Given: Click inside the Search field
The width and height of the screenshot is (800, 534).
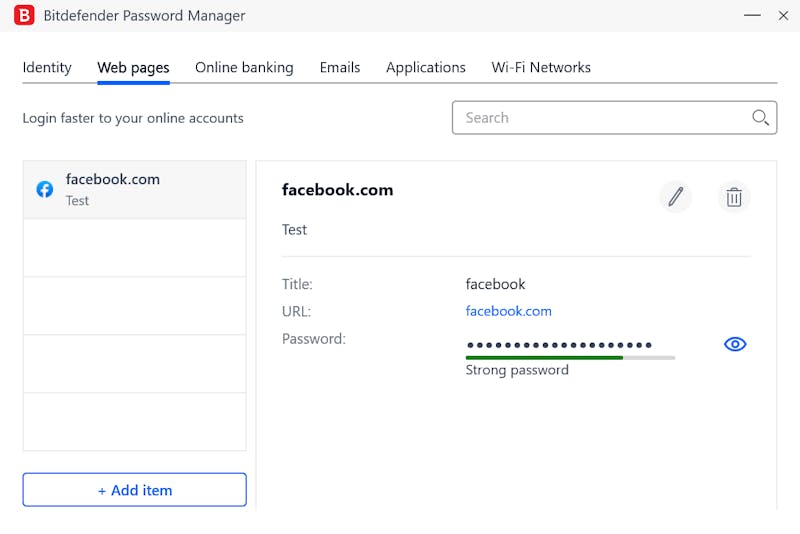Looking at the screenshot, I should (x=614, y=118).
